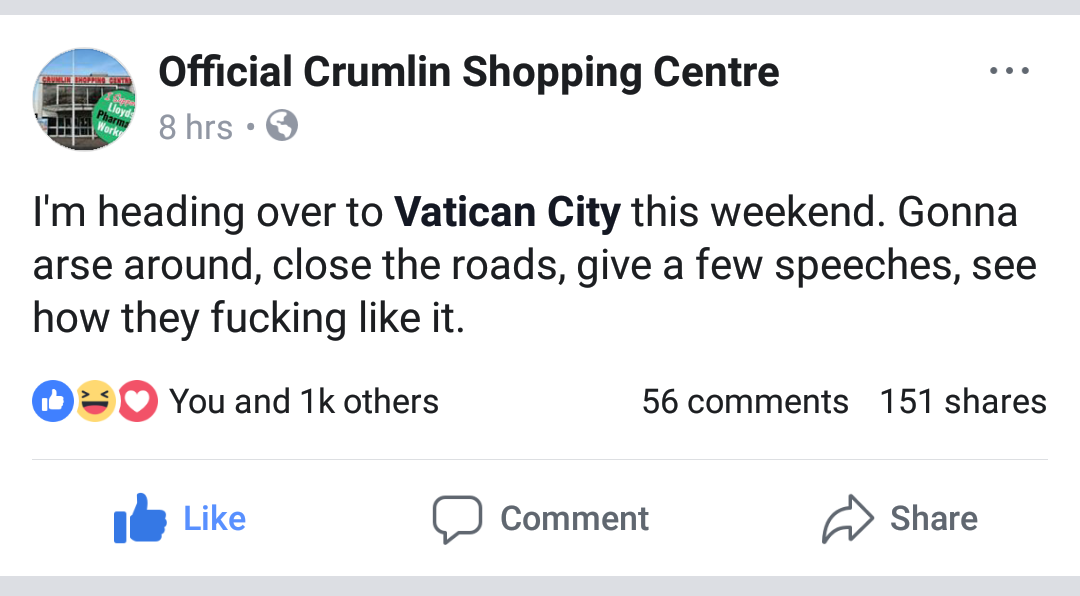This screenshot has height=596, width=1080.
Task: Open the 56 comments list
Action: pos(744,402)
